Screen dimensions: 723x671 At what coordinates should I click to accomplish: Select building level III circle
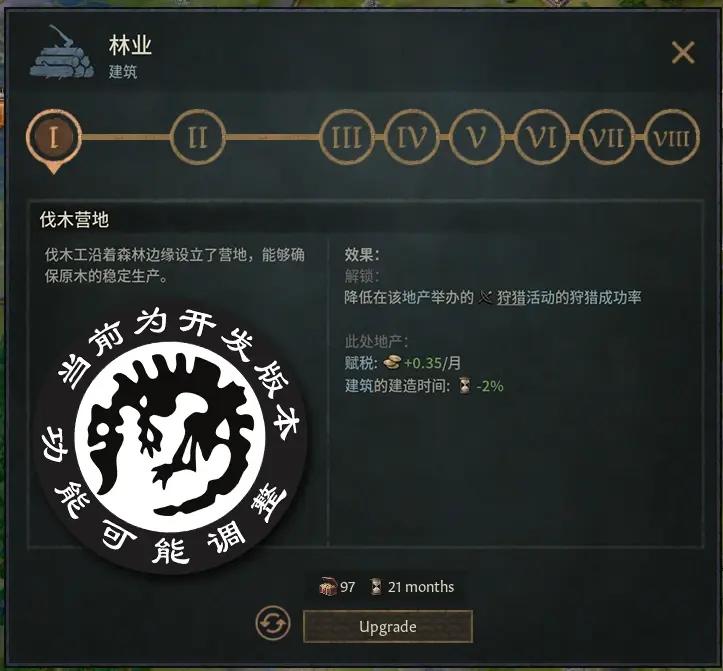347,137
